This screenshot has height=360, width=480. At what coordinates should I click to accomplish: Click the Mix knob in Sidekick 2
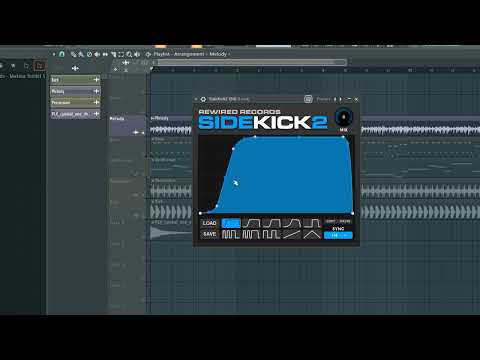pyautogui.click(x=343, y=117)
